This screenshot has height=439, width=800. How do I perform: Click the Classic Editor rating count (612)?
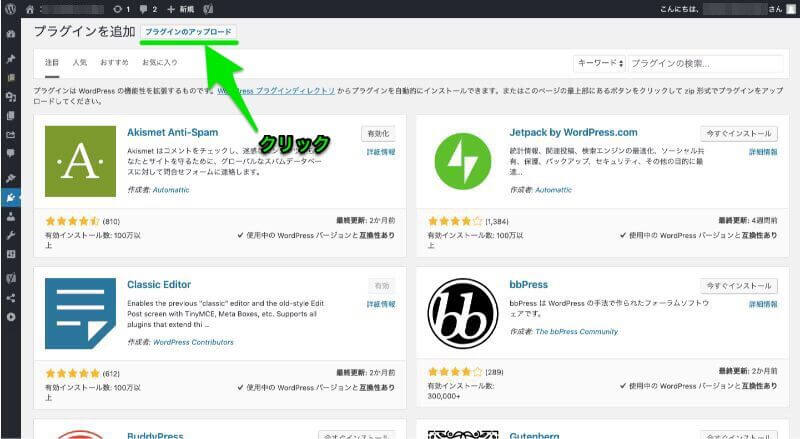(111, 373)
